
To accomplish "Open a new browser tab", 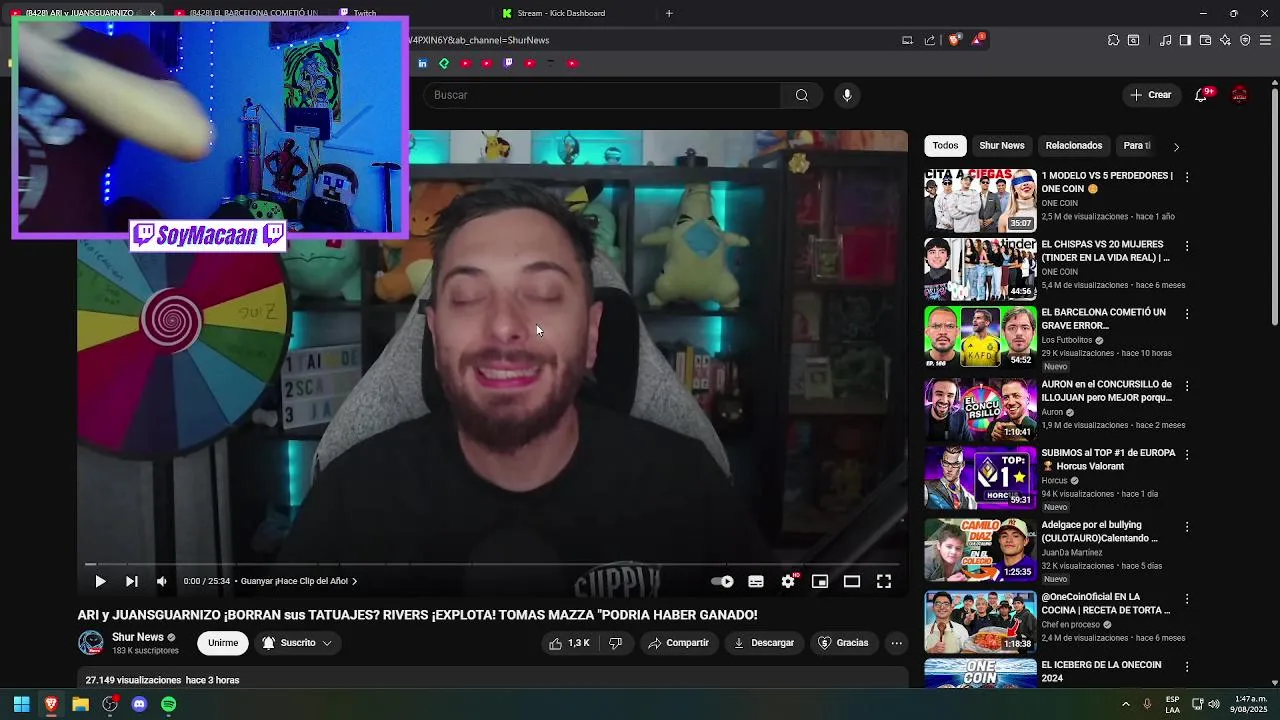I will click(x=669, y=13).
